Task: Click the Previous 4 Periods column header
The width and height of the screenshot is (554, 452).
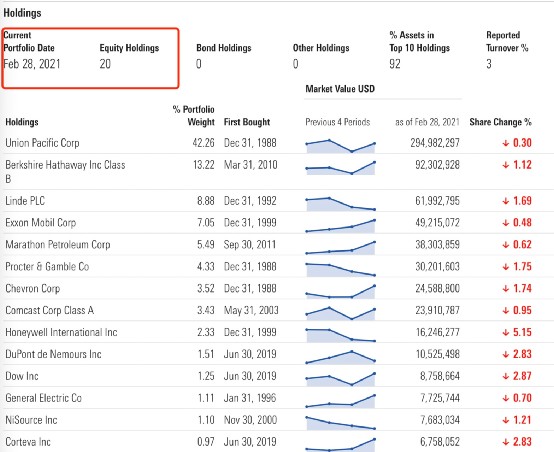Action: coord(338,122)
